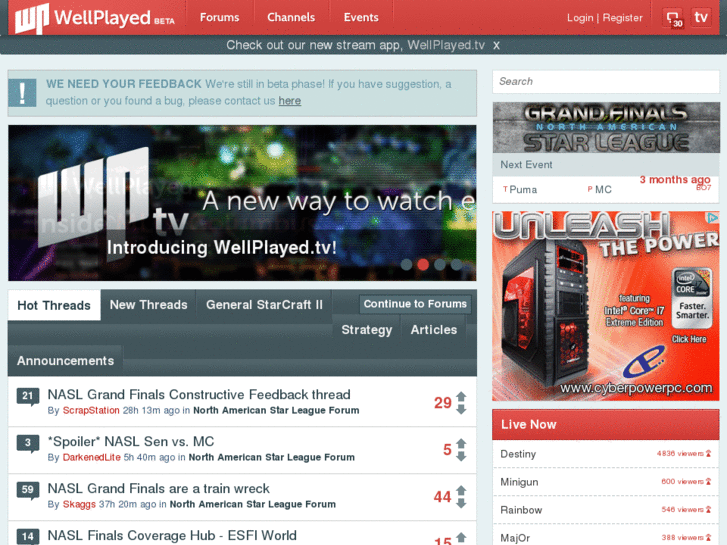Click the viewer icon beside Minigun's count
Screen dimensions: 727x545
[x=708, y=481]
